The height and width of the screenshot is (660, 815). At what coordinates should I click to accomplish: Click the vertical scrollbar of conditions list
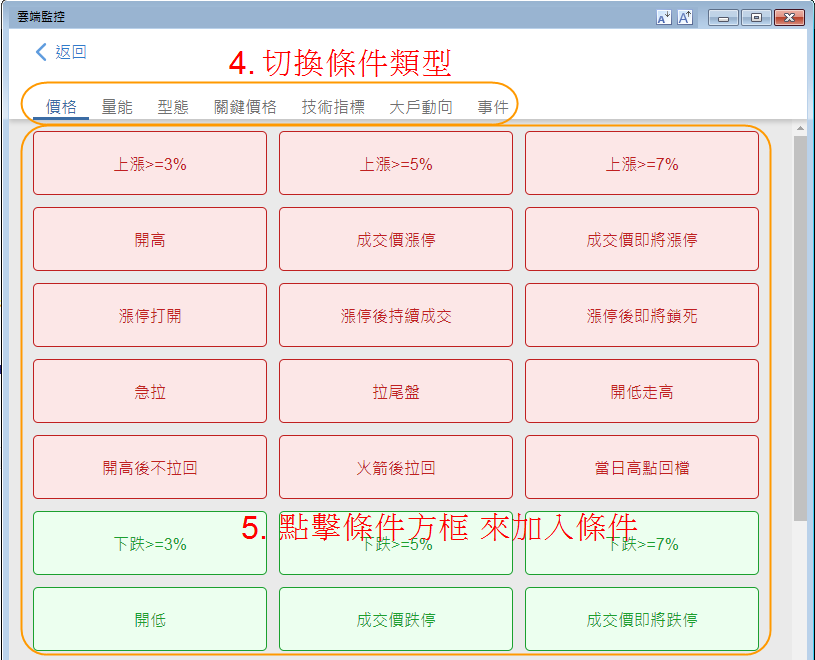800,330
